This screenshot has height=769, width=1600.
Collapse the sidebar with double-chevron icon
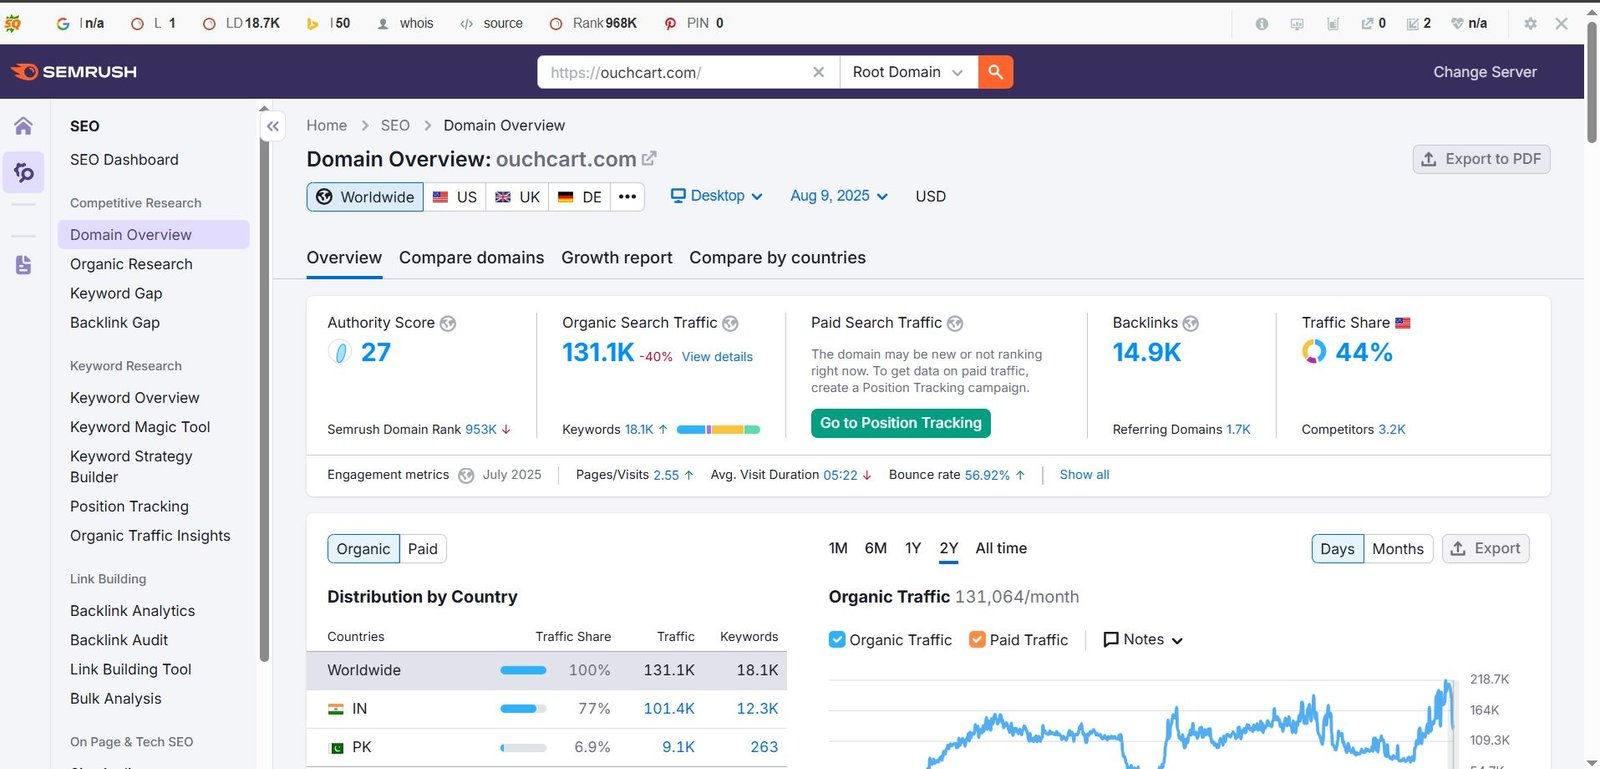coord(273,126)
